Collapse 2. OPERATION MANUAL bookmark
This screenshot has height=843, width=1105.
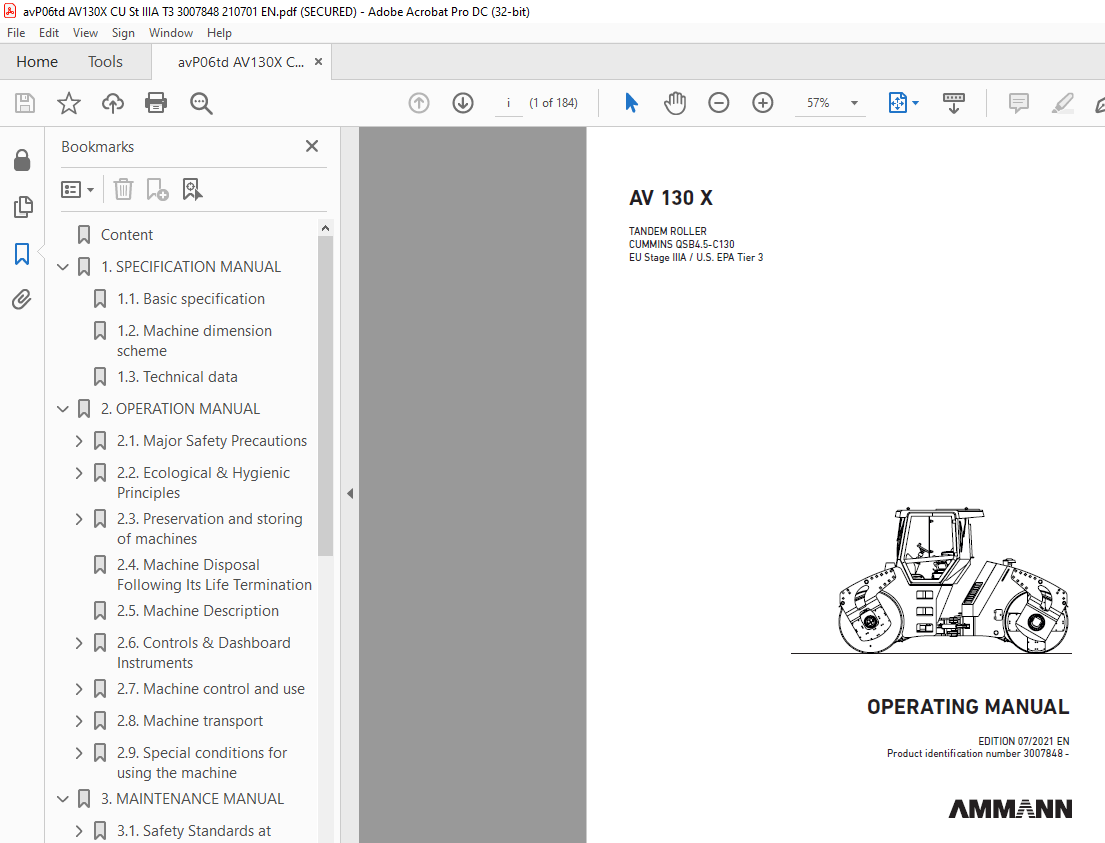63,409
